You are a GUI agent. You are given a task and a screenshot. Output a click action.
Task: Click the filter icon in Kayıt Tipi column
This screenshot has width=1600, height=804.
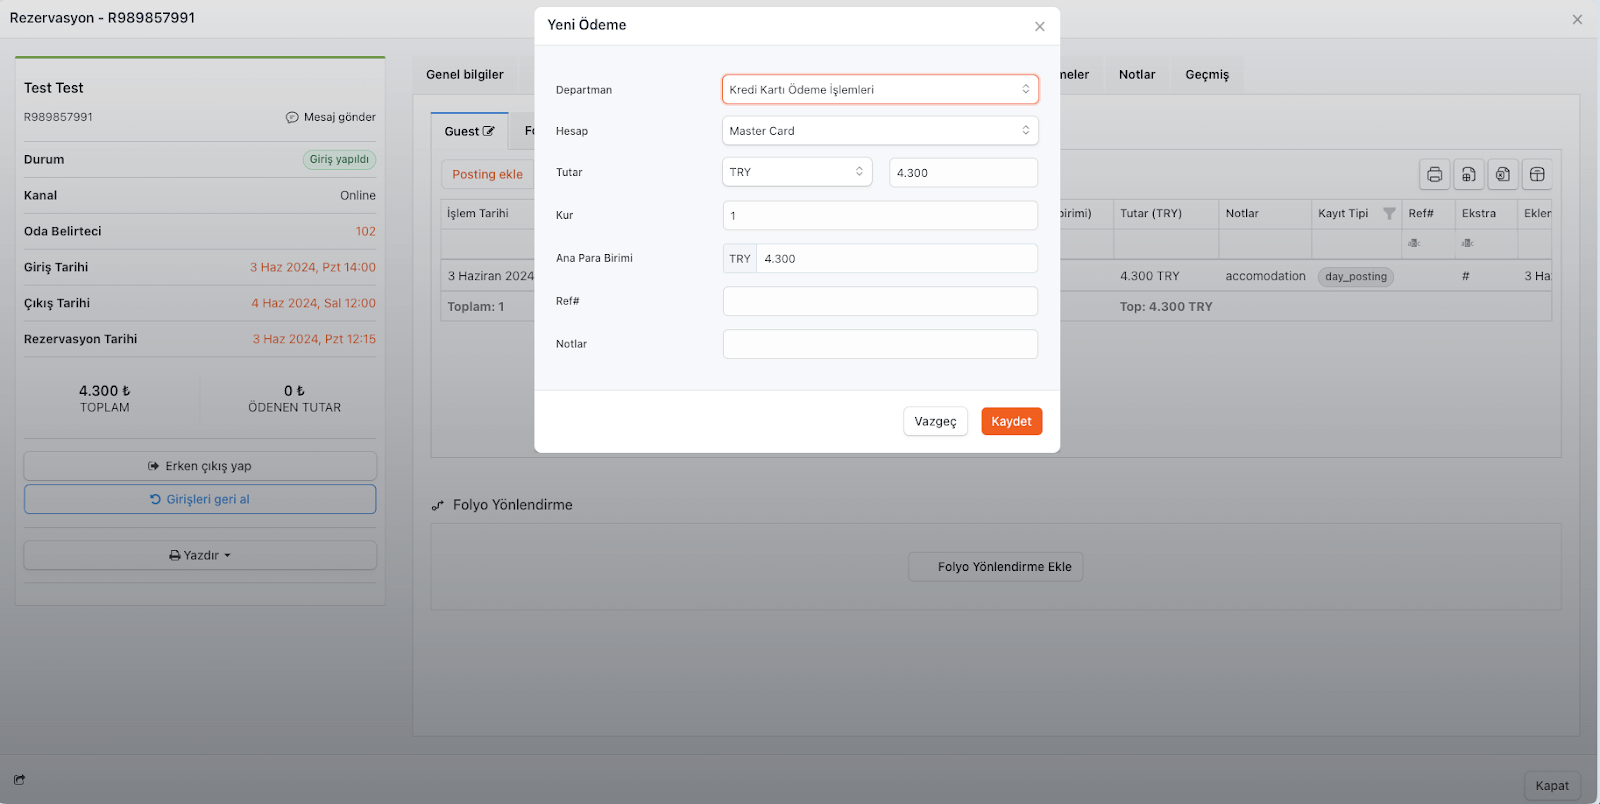(x=1389, y=214)
